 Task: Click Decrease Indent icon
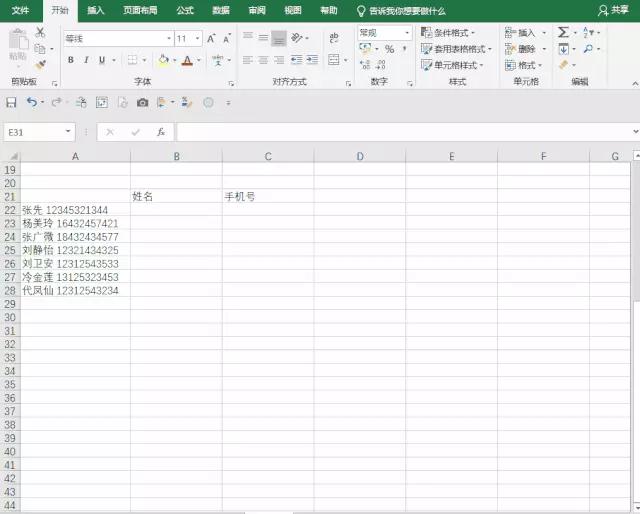pyautogui.click(x=297, y=60)
